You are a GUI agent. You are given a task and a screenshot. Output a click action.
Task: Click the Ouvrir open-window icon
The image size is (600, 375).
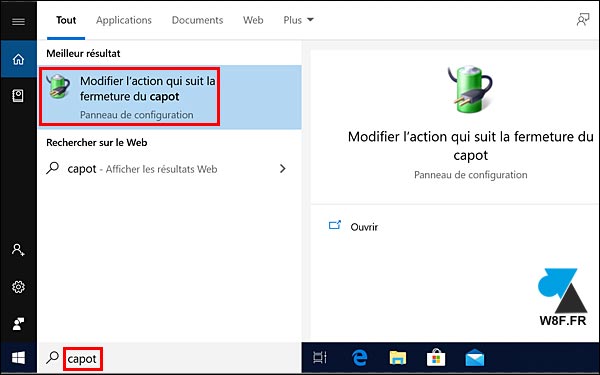coord(335,225)
